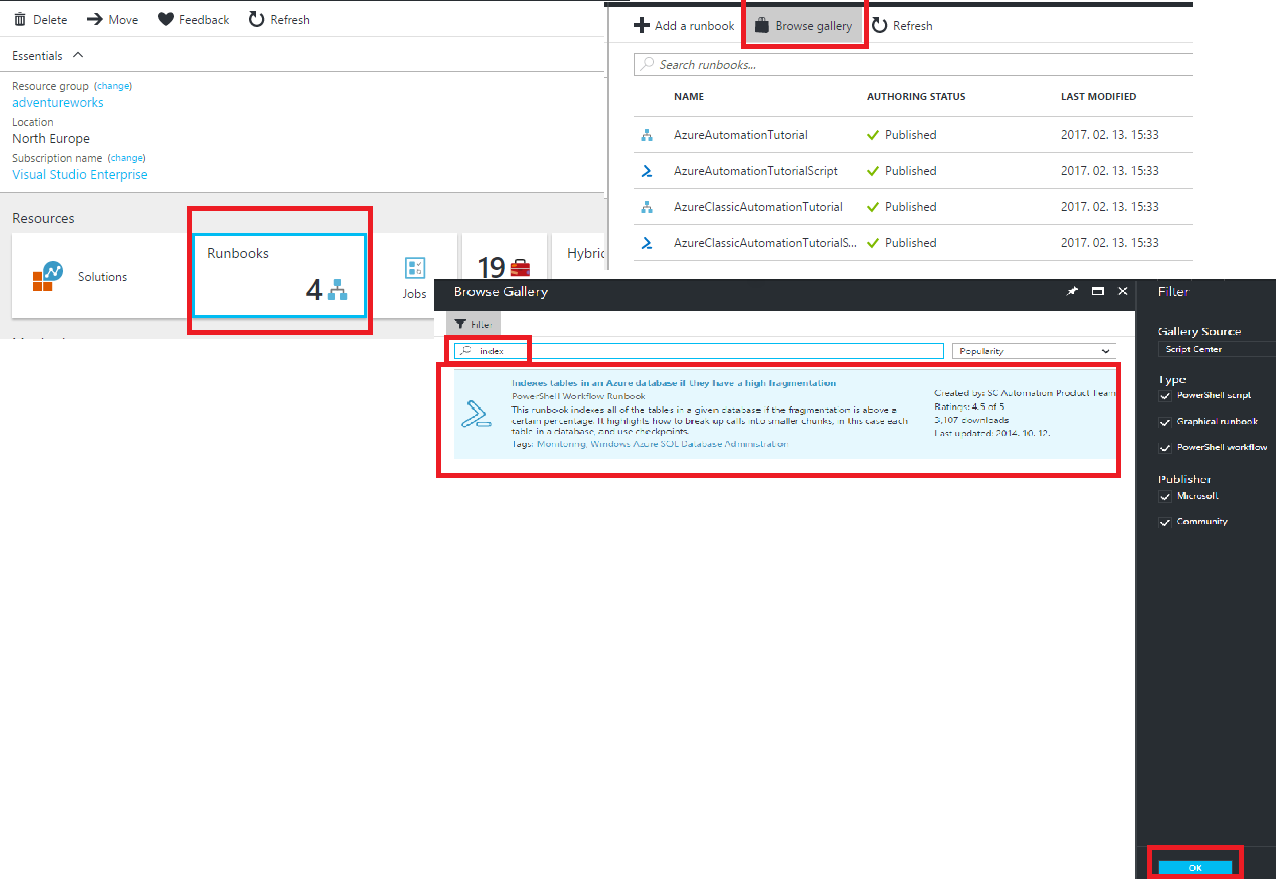1276x881 pixels.
Task: Click the Delete trash icon
Action: (19, 19)
